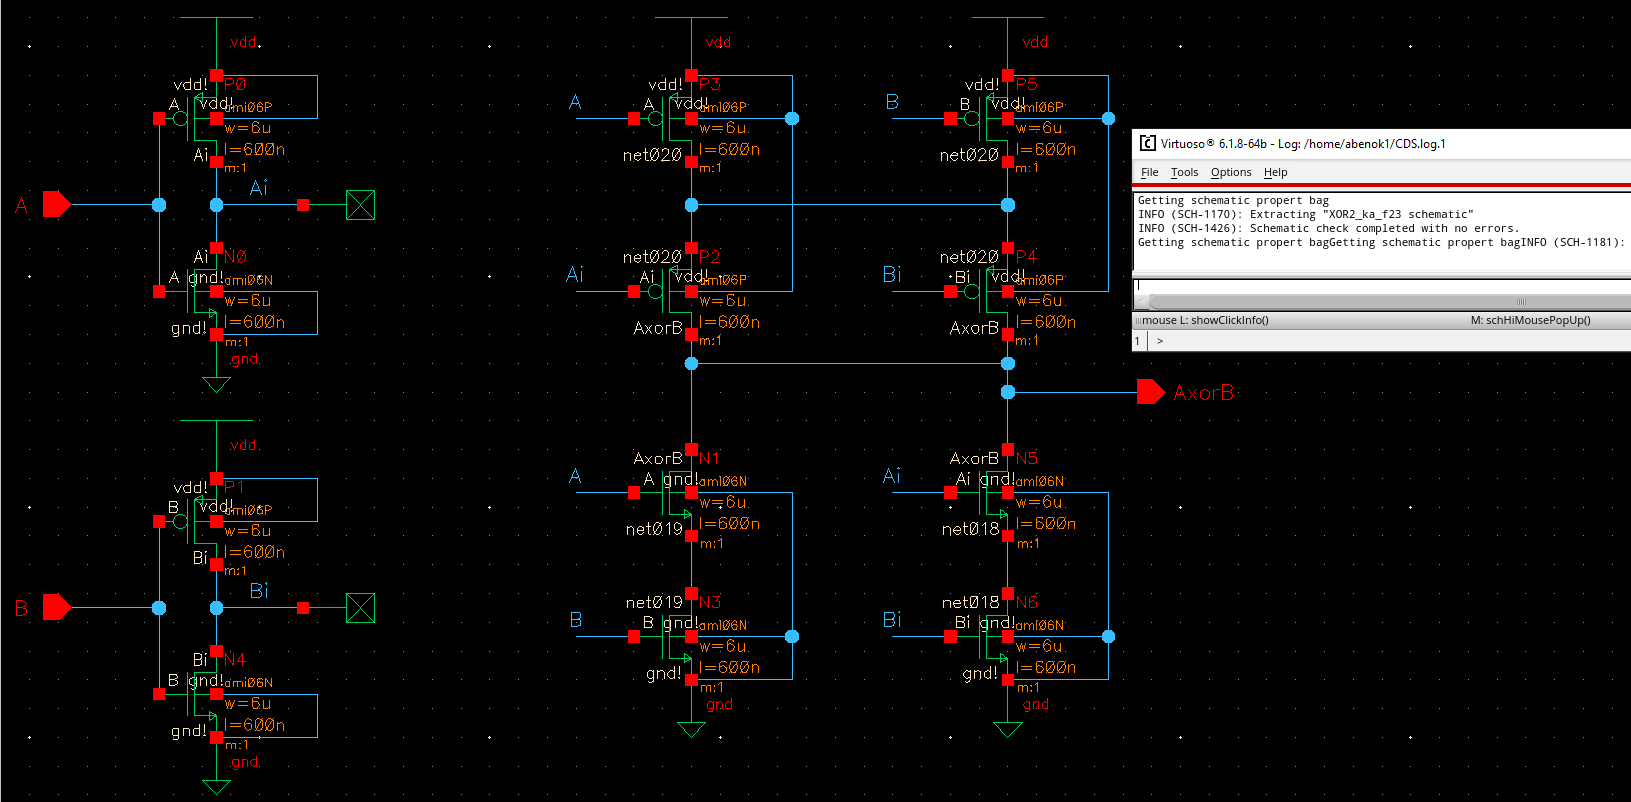Select the Ai wire label left of N5
Viewport: 1631px width, 802px height.
click(x=892, y=476)
